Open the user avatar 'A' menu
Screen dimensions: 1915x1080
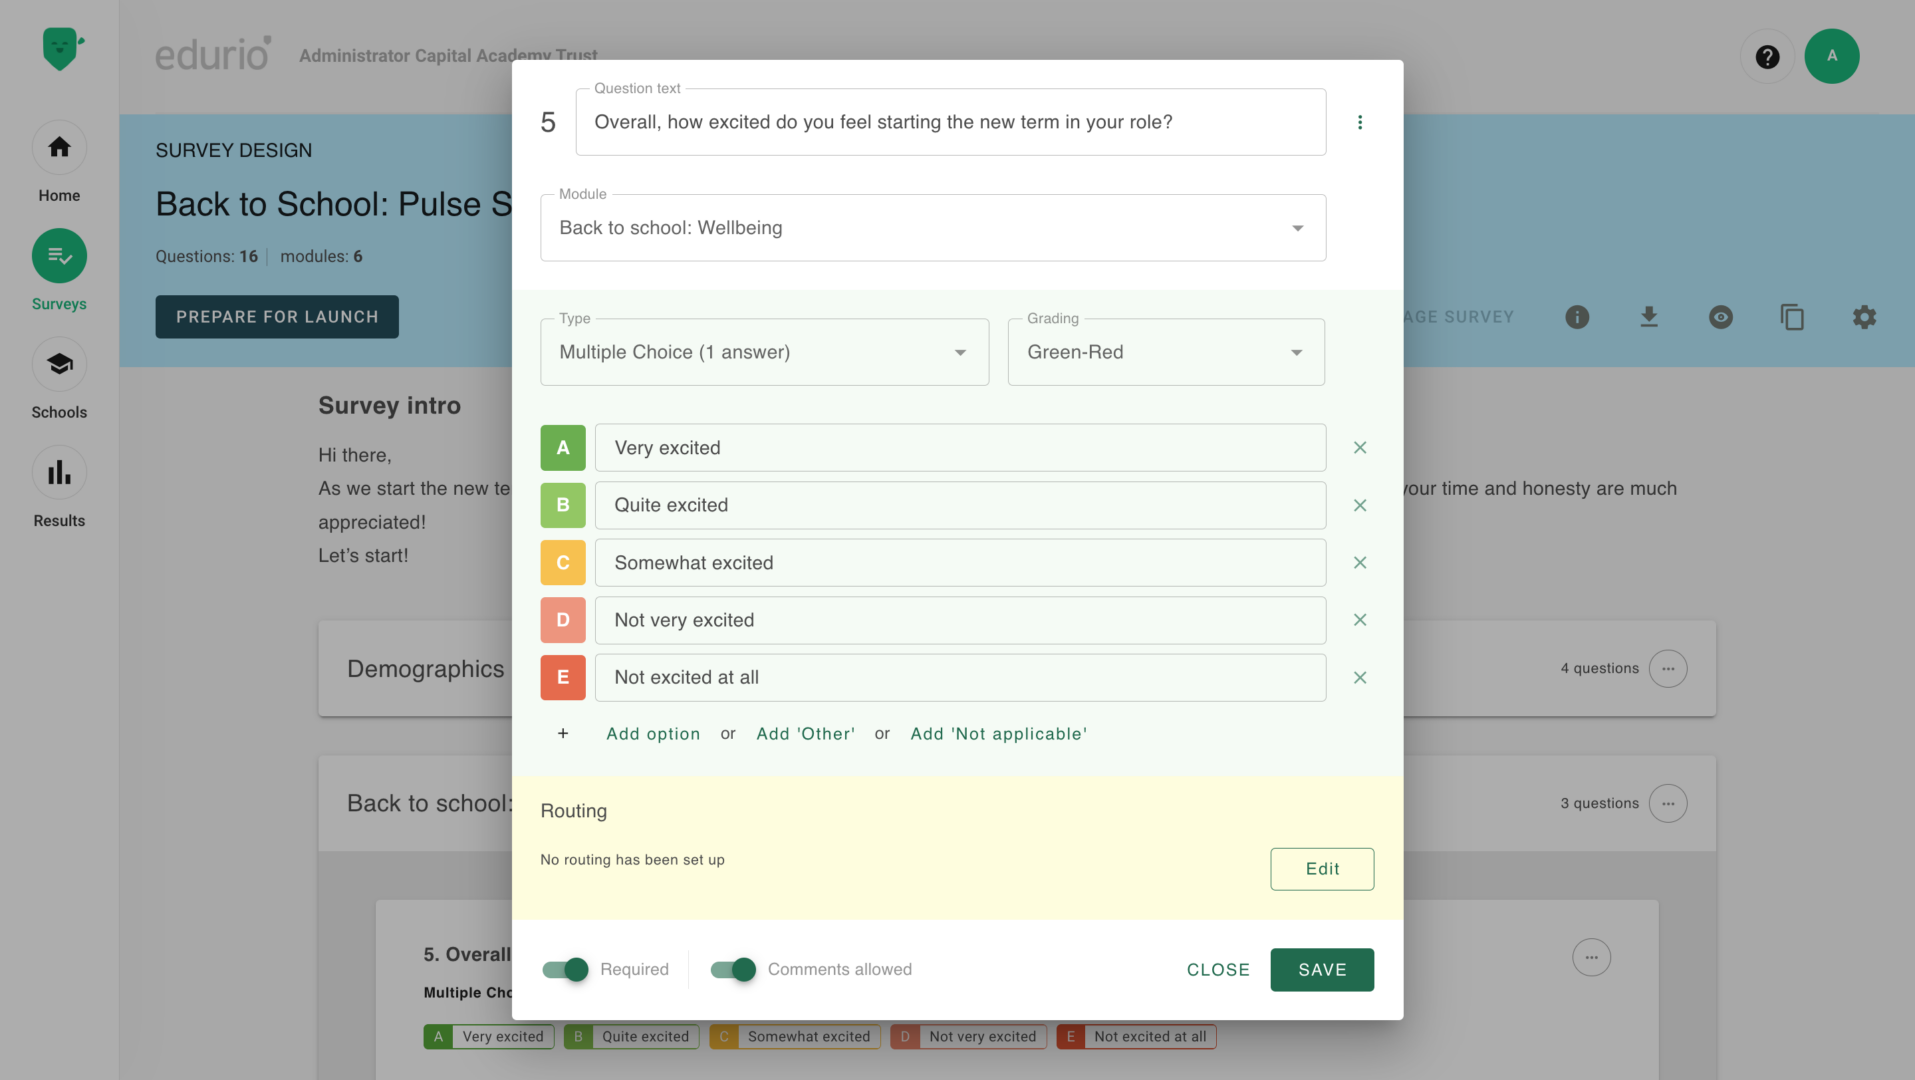tap(1831, 56)
